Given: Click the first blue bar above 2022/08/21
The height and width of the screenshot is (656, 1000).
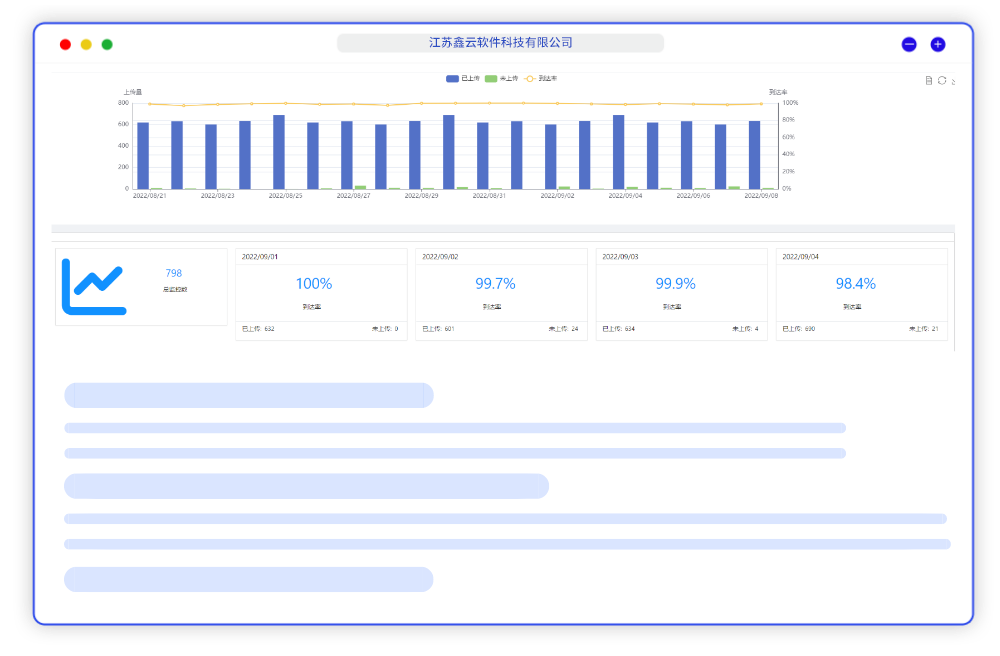Looking at the screenshot, I should pos(143,155).
